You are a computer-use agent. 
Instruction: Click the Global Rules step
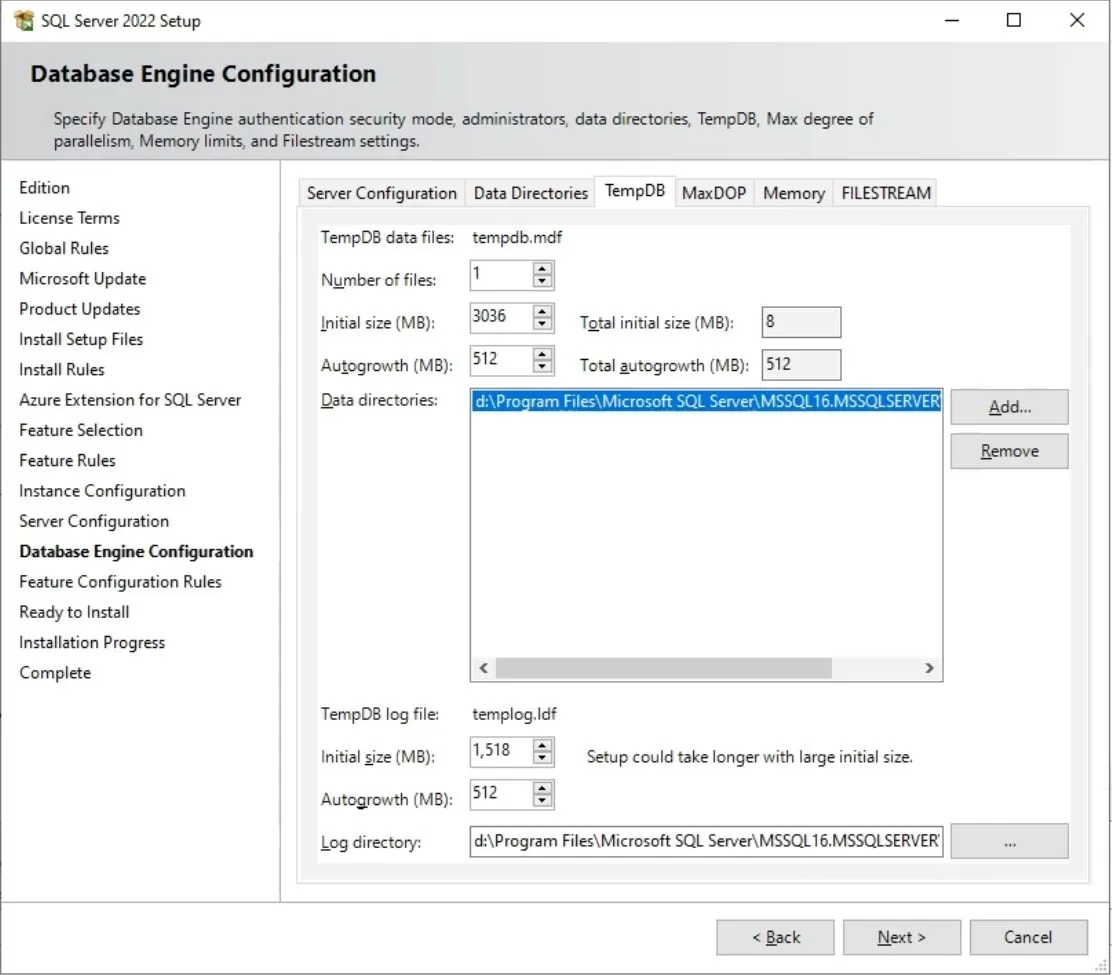64,249
